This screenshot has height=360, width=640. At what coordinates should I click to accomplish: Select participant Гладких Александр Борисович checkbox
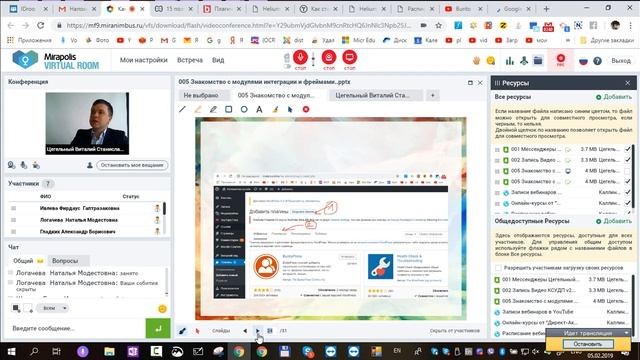tap(13, 231)
